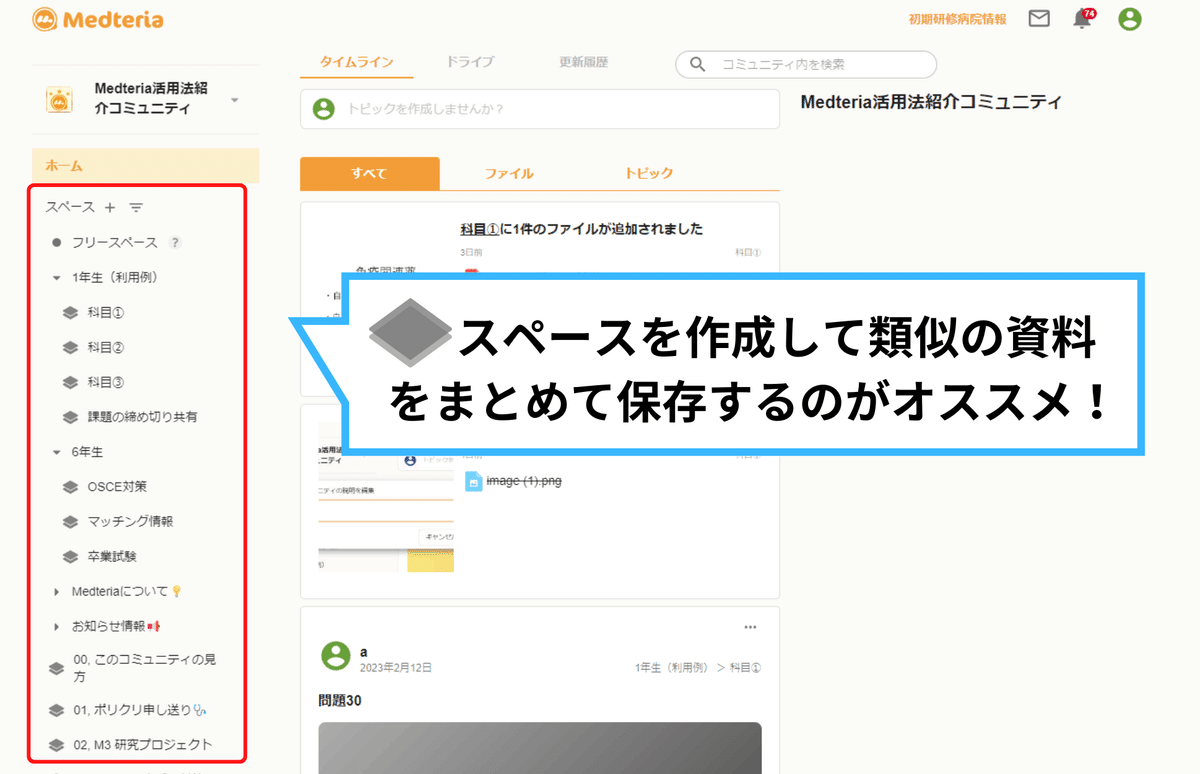Open notifications bell with badge
Screen dimensions: 1200x774
[1083, 18]
